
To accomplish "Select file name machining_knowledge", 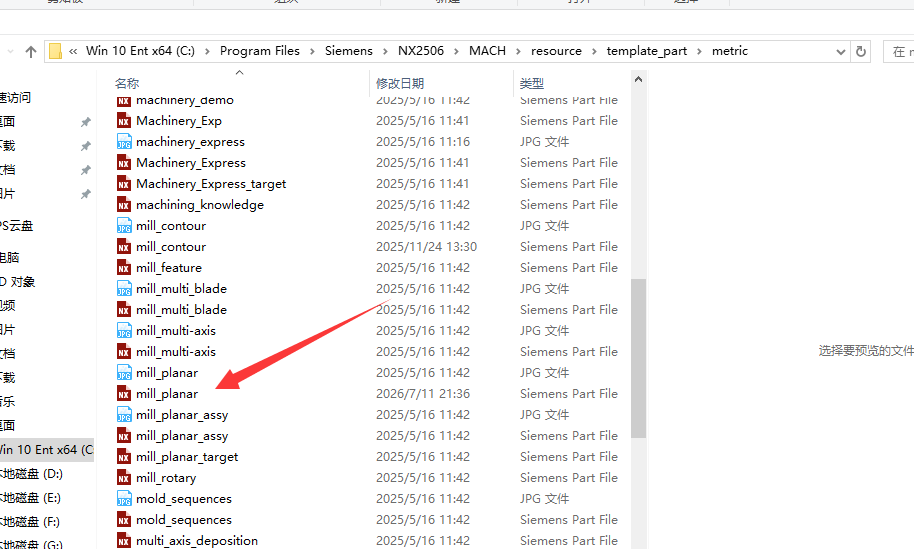I will click(200, 205).
